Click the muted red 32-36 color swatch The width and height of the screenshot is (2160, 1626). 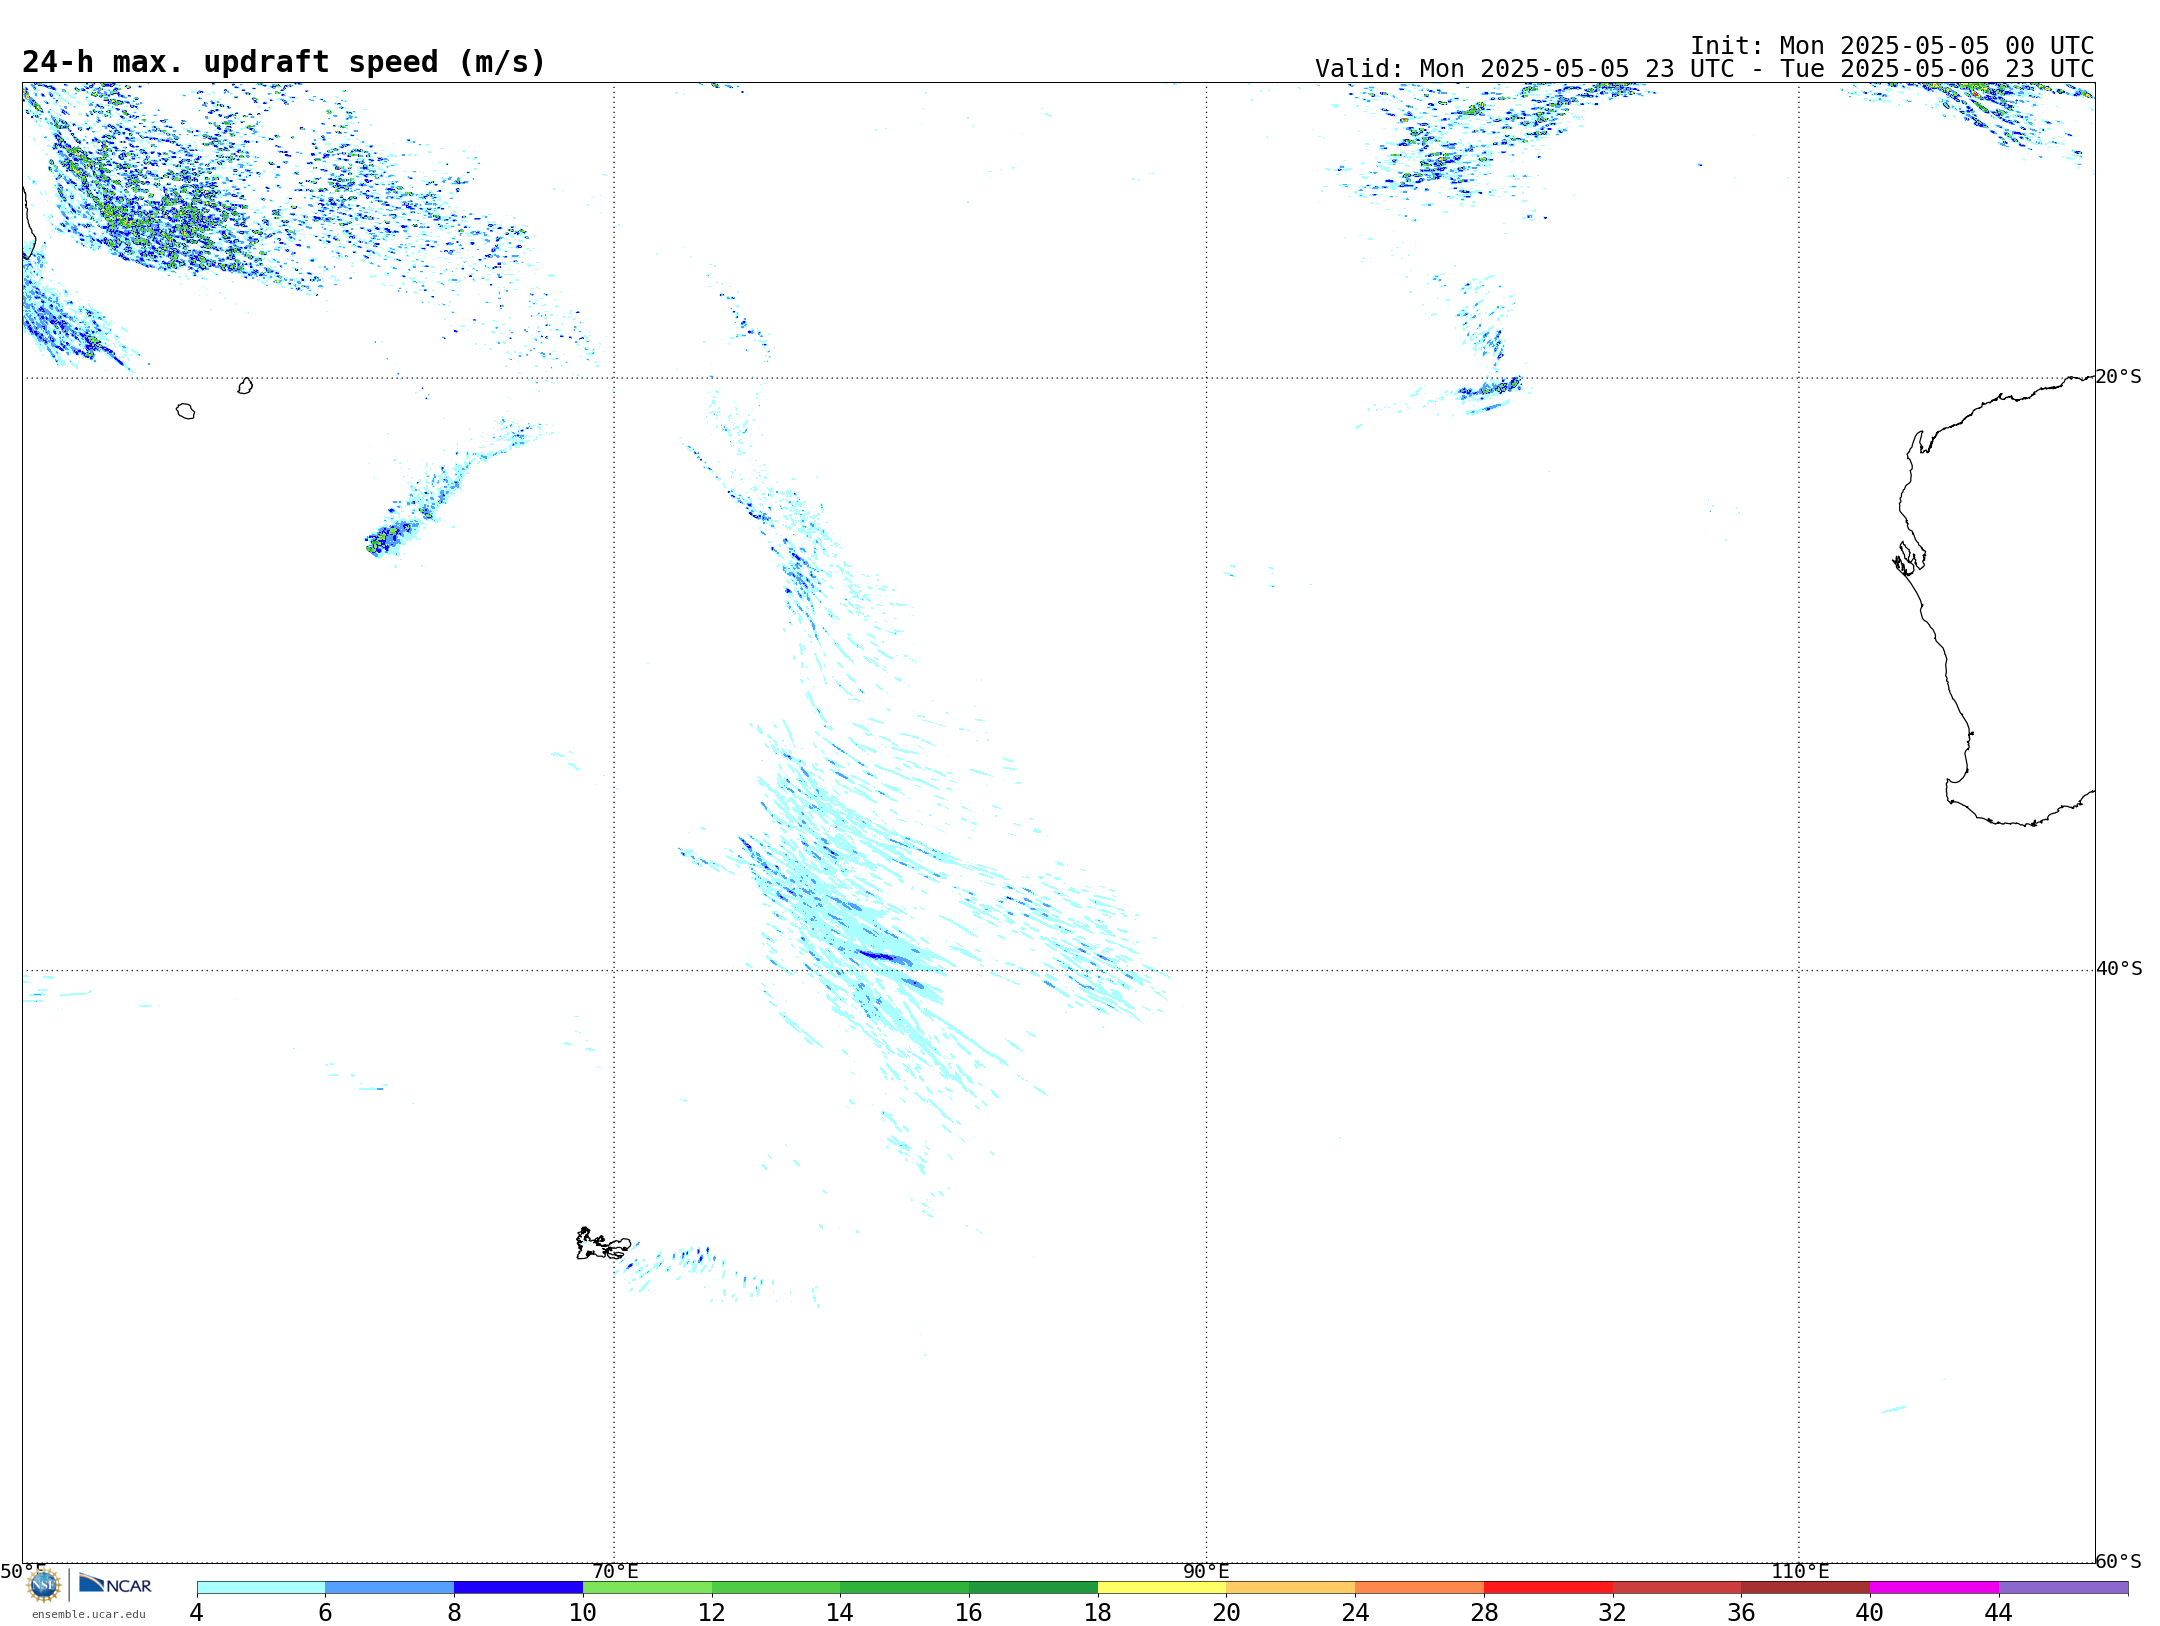coord(1678,1587)
